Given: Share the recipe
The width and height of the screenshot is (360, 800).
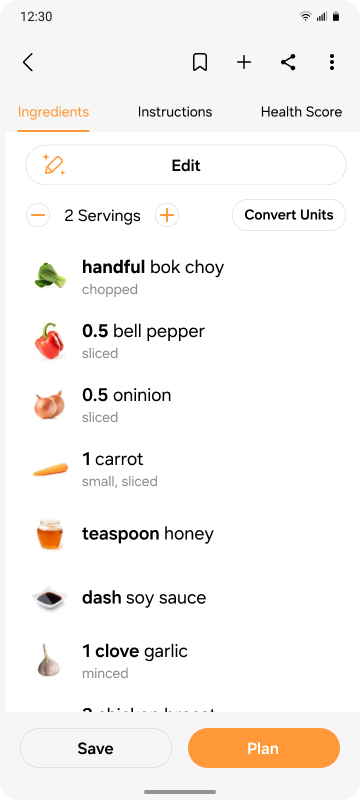Looking at the screenshot, I should point(288,63).
